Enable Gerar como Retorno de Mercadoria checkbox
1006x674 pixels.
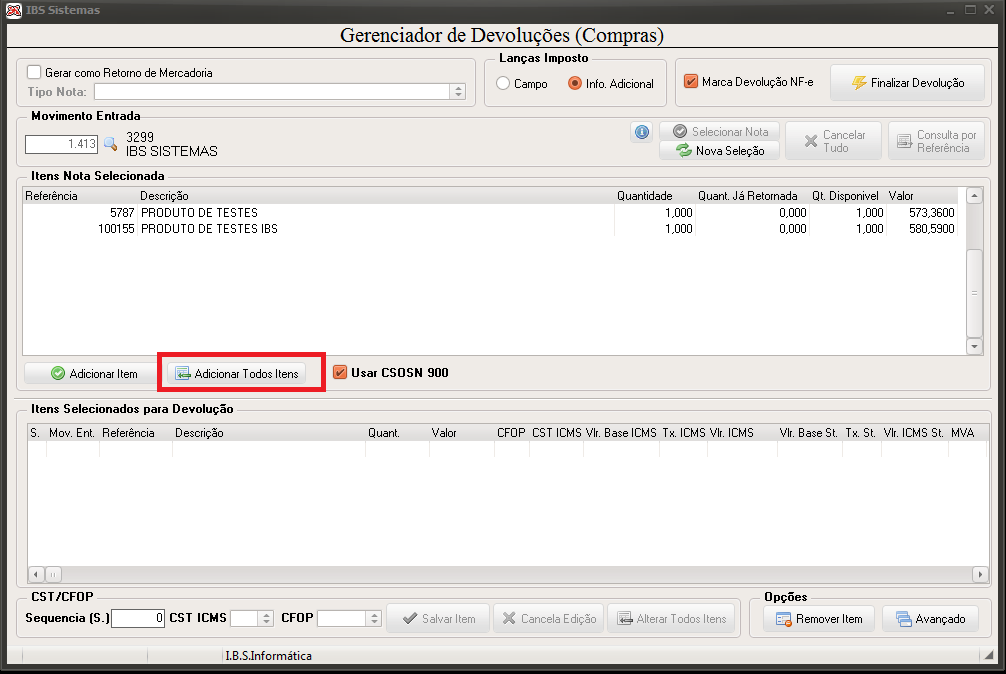pyautogui.click(x=35, y=72)
